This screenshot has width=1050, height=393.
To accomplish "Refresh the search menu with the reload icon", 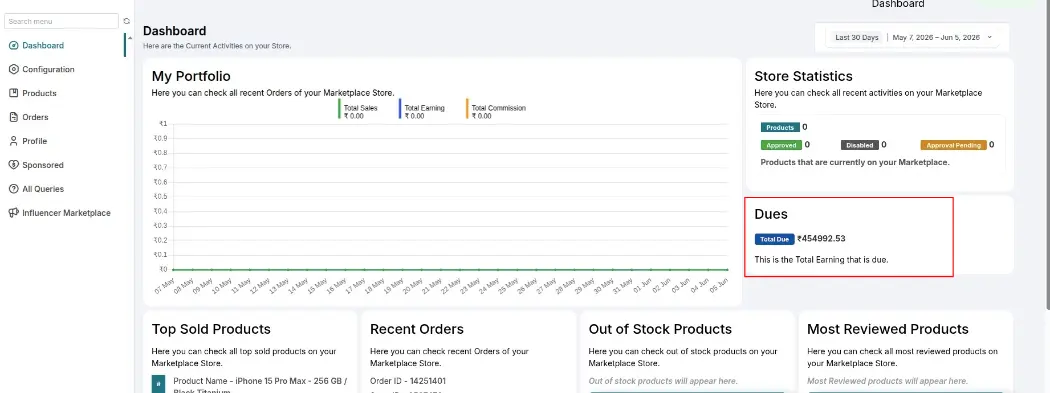I will pyautogui.click(x=127, y=21).
